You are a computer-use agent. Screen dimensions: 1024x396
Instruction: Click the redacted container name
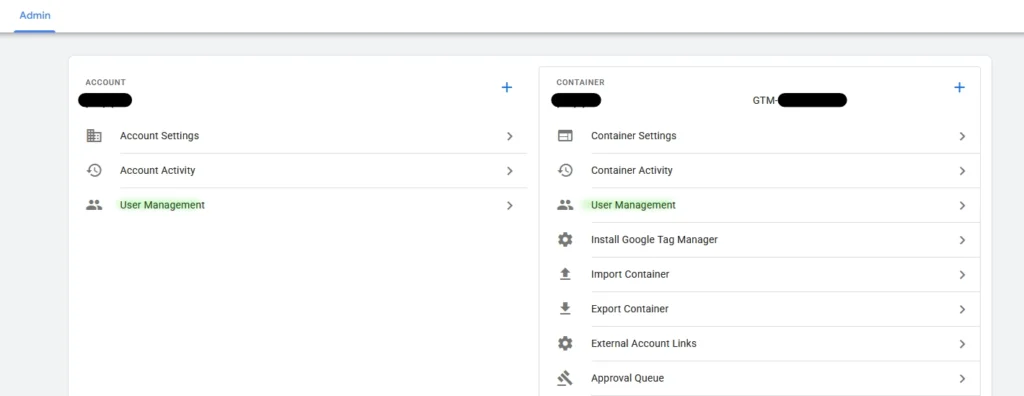point(576,101)
